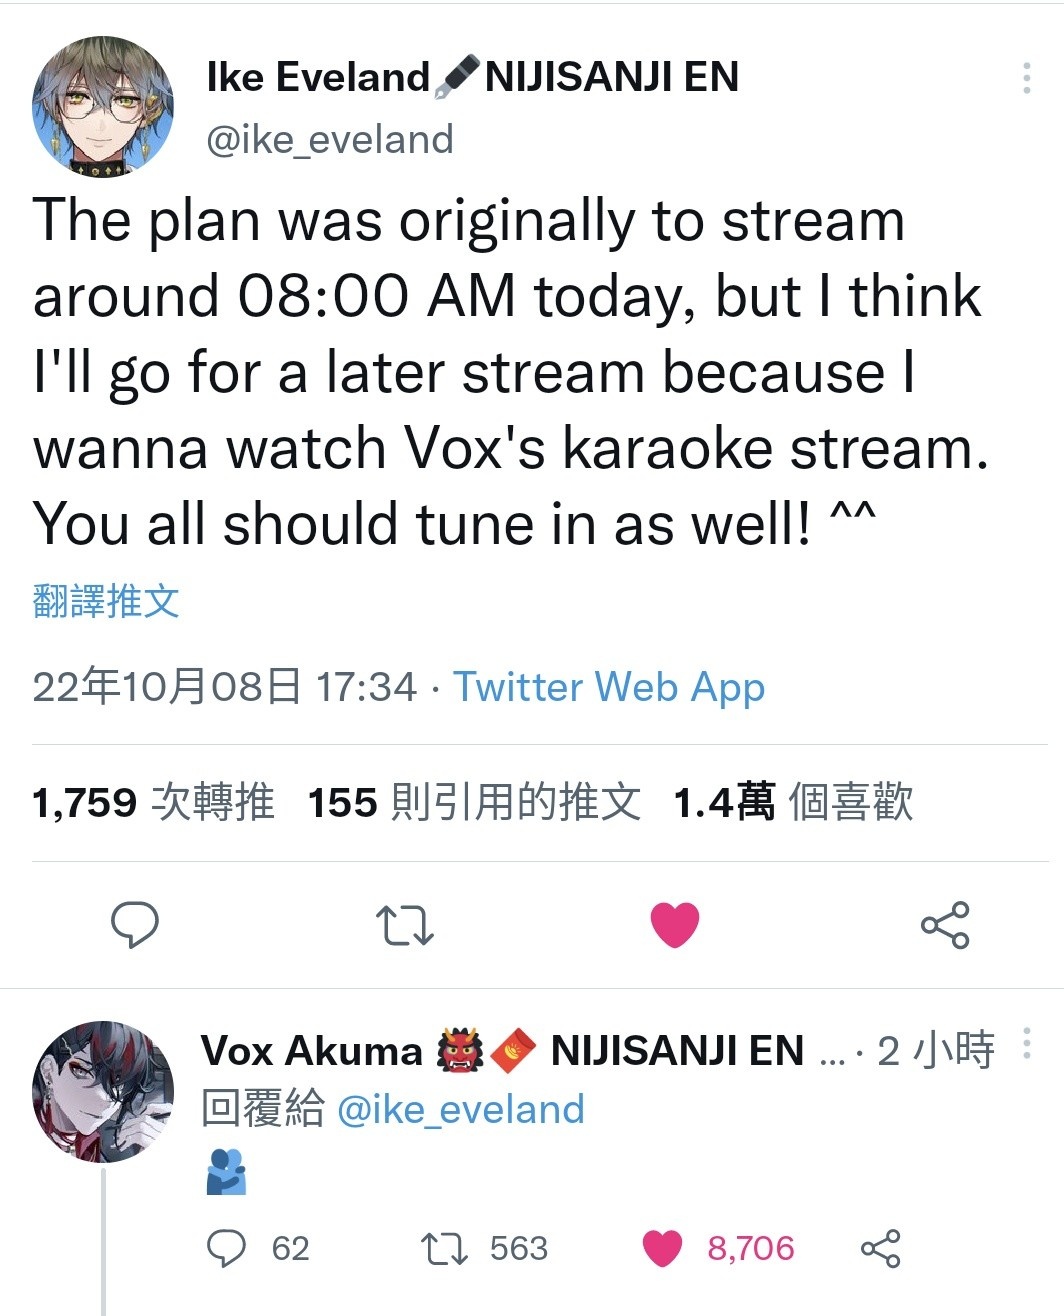The height and width of the screenshot is (1316, 1064).
Task: Share Vox Akuma's reply tweet
Action: pos(881,1248)
